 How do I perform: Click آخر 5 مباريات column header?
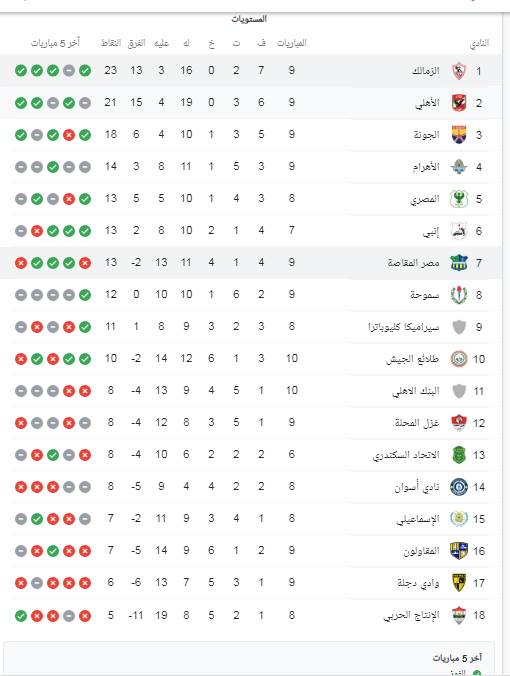[x=55, y=43]
